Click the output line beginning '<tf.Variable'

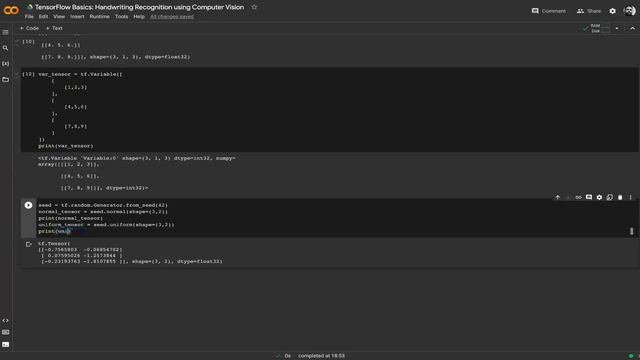pos(137,158)
